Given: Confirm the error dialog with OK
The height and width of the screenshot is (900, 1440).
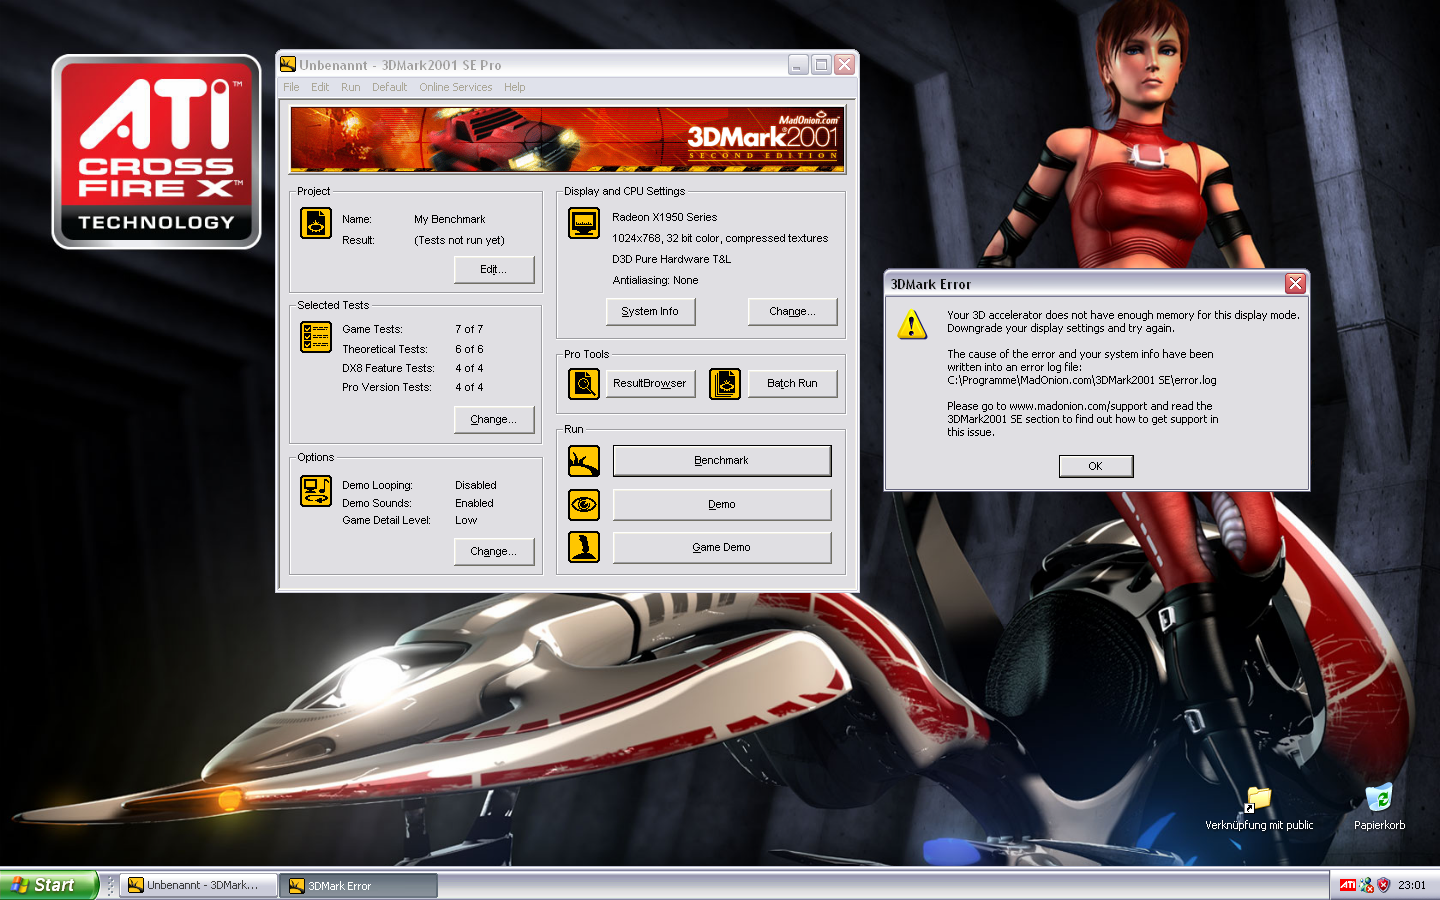Looking at the screenshot, I should coord(1096,466).
